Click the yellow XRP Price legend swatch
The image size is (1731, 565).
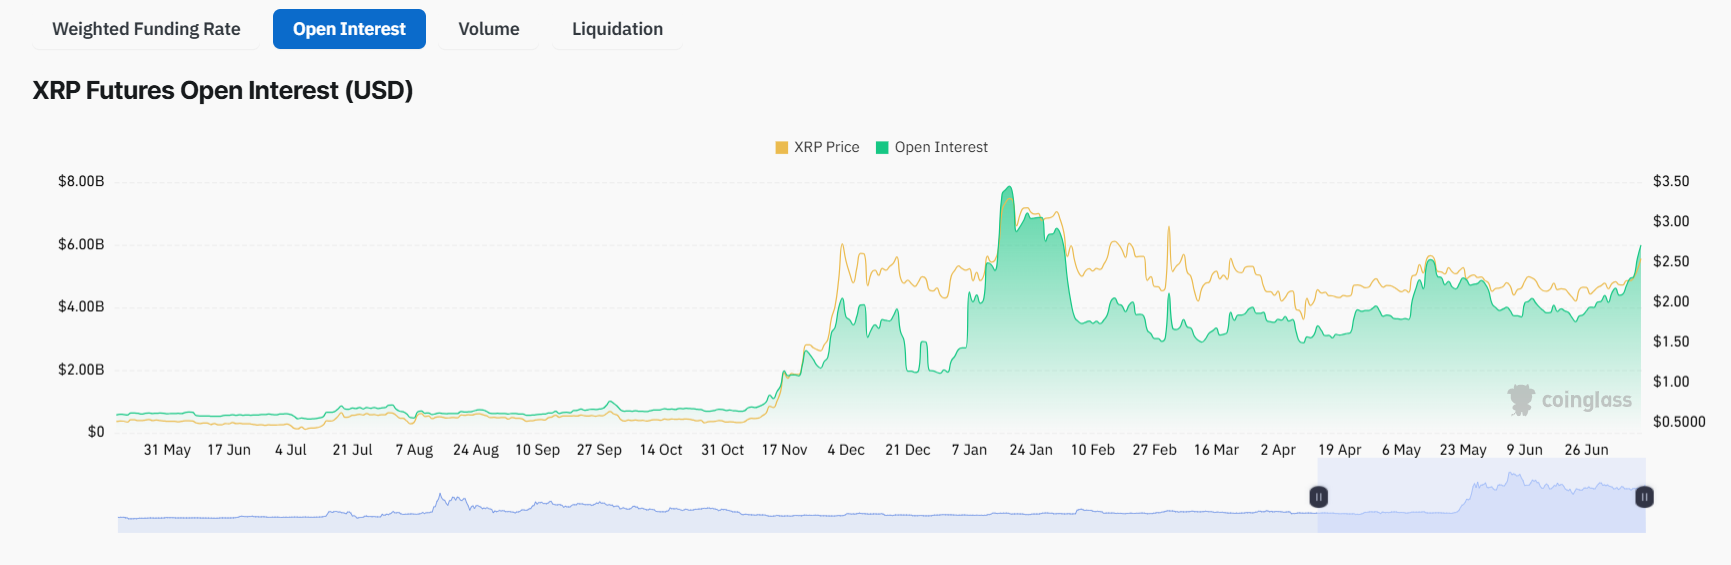(x=781, y=147)
